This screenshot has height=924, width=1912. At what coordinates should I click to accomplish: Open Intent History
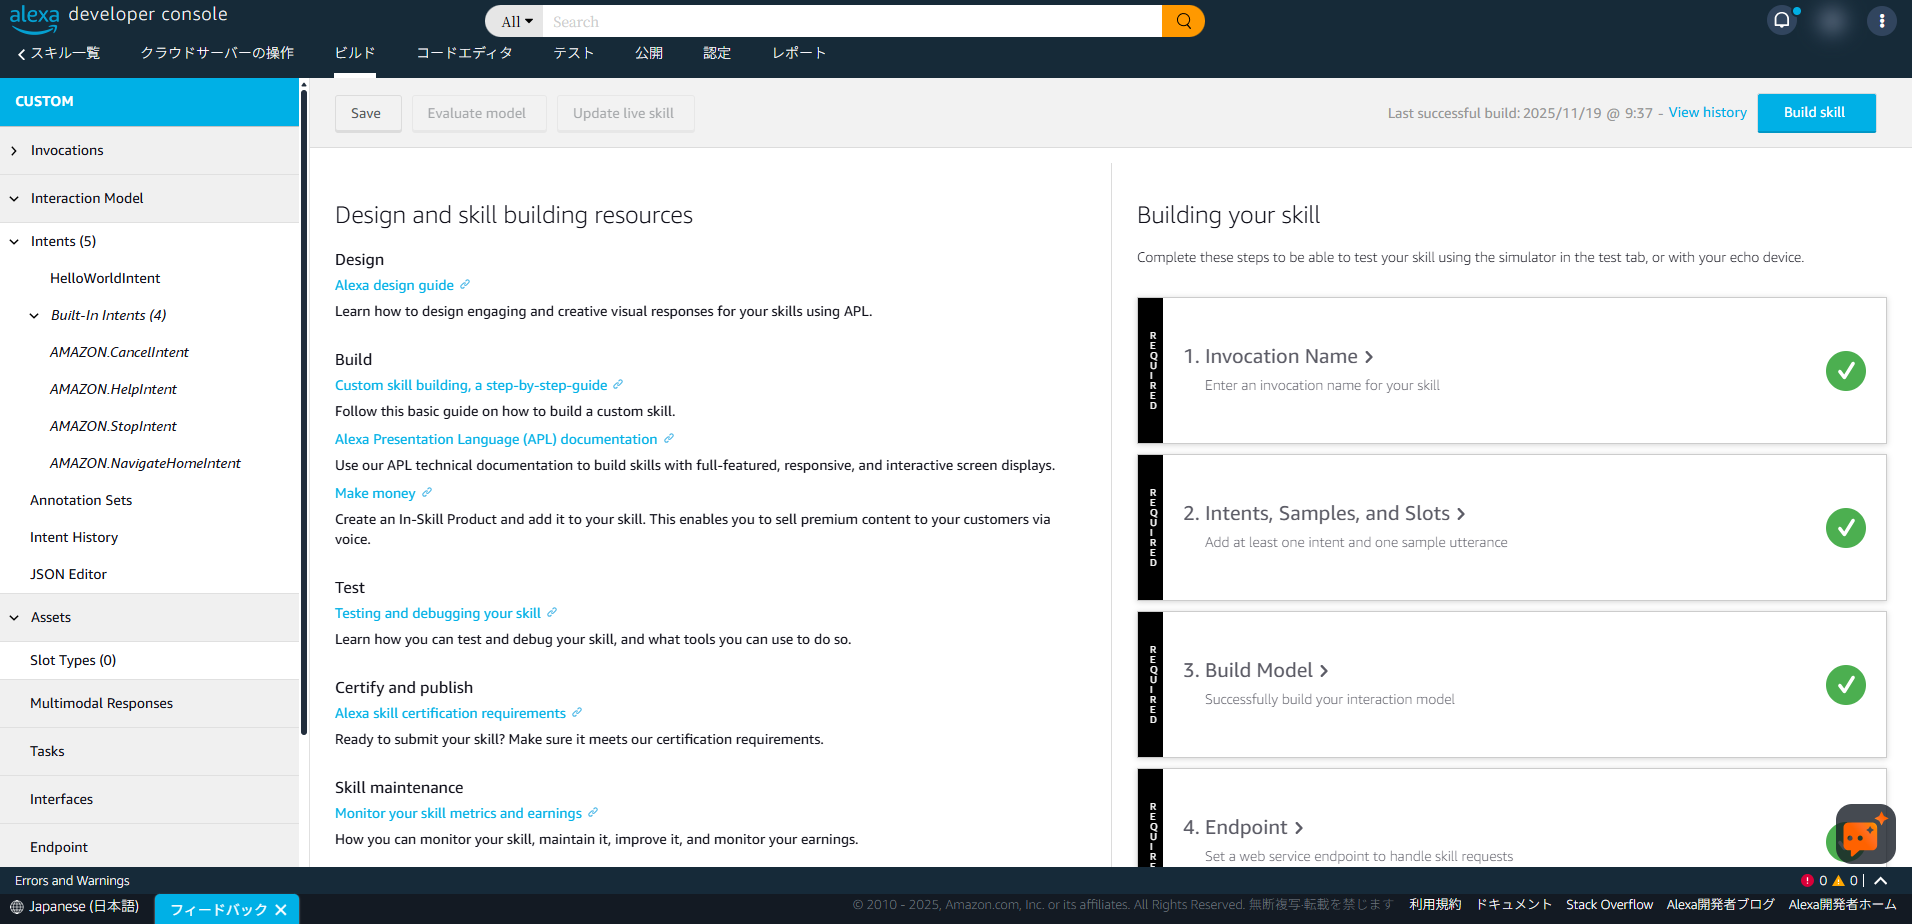click(x=74, y=537)
